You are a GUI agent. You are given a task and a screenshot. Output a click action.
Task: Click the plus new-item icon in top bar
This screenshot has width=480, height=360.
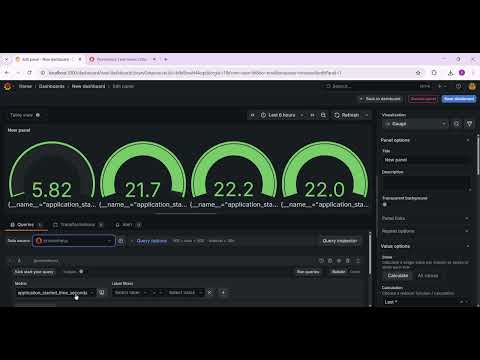click(x=440, y=86)
